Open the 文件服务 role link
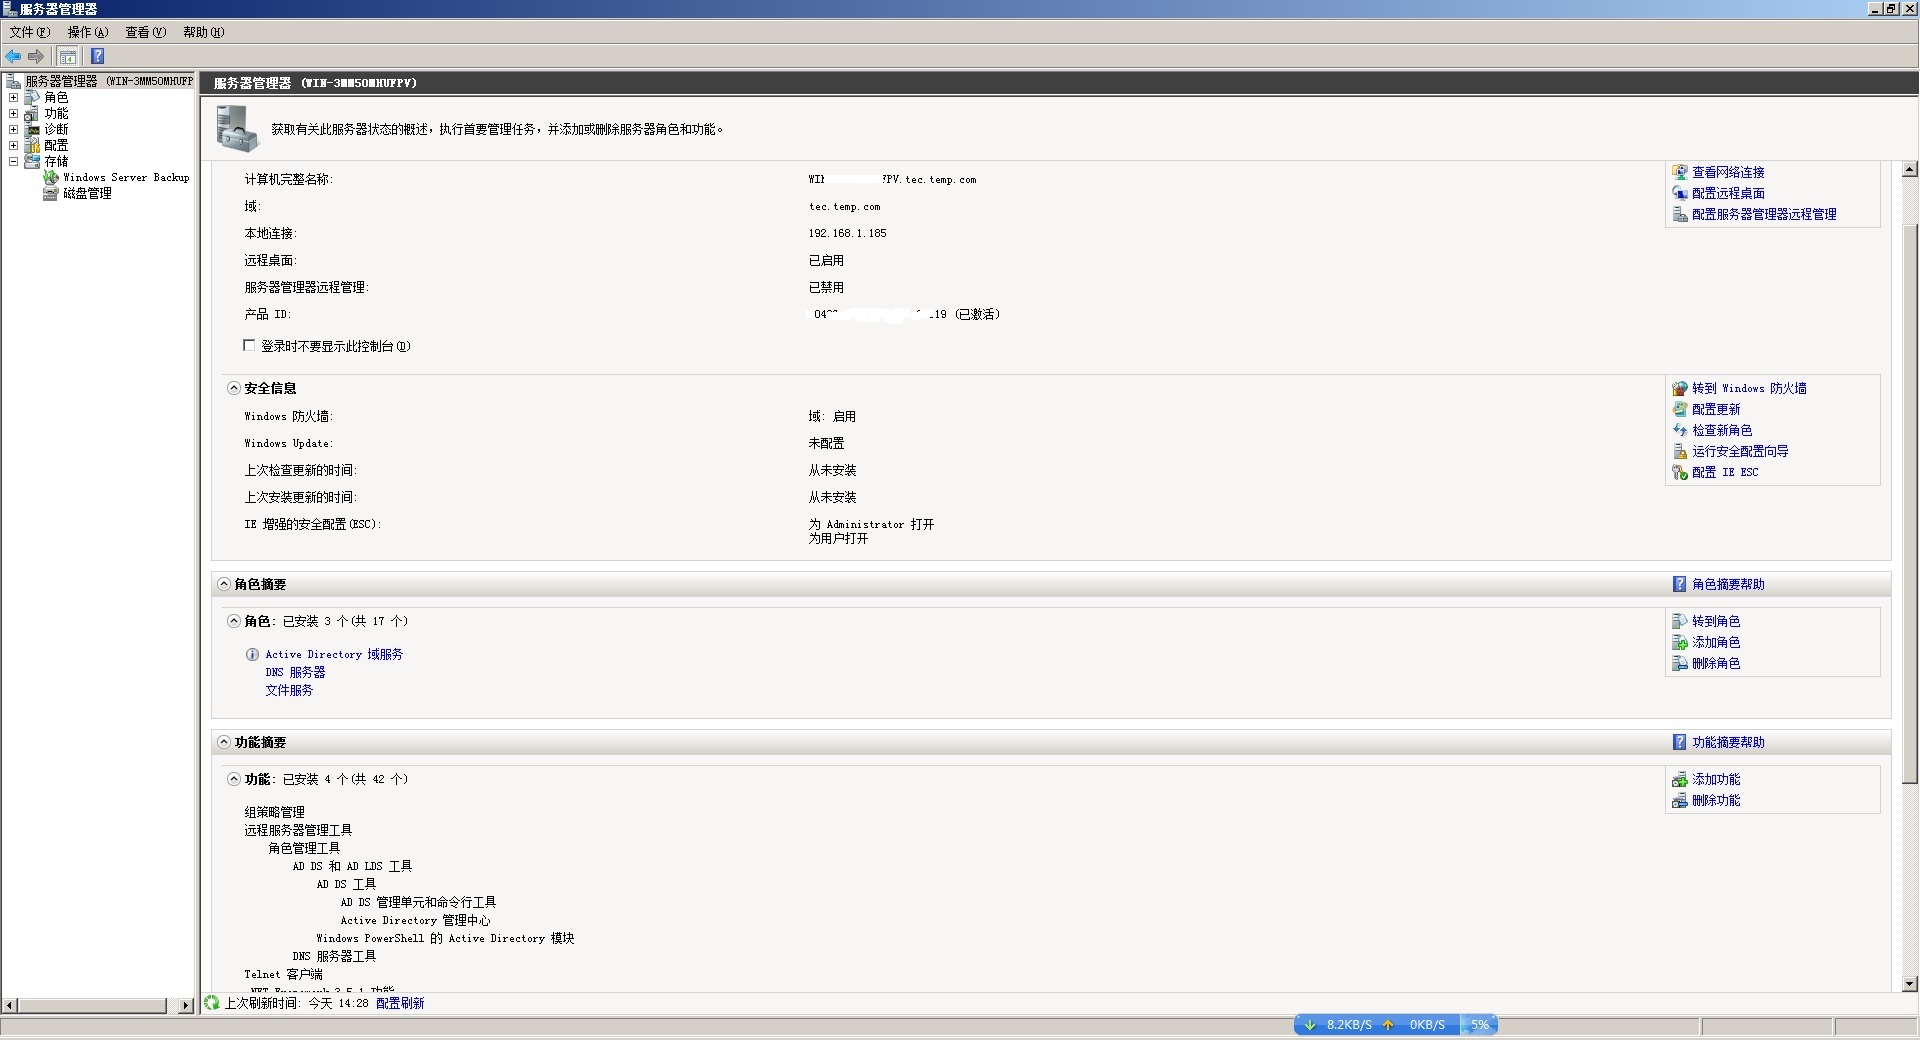 click(289, 690)
